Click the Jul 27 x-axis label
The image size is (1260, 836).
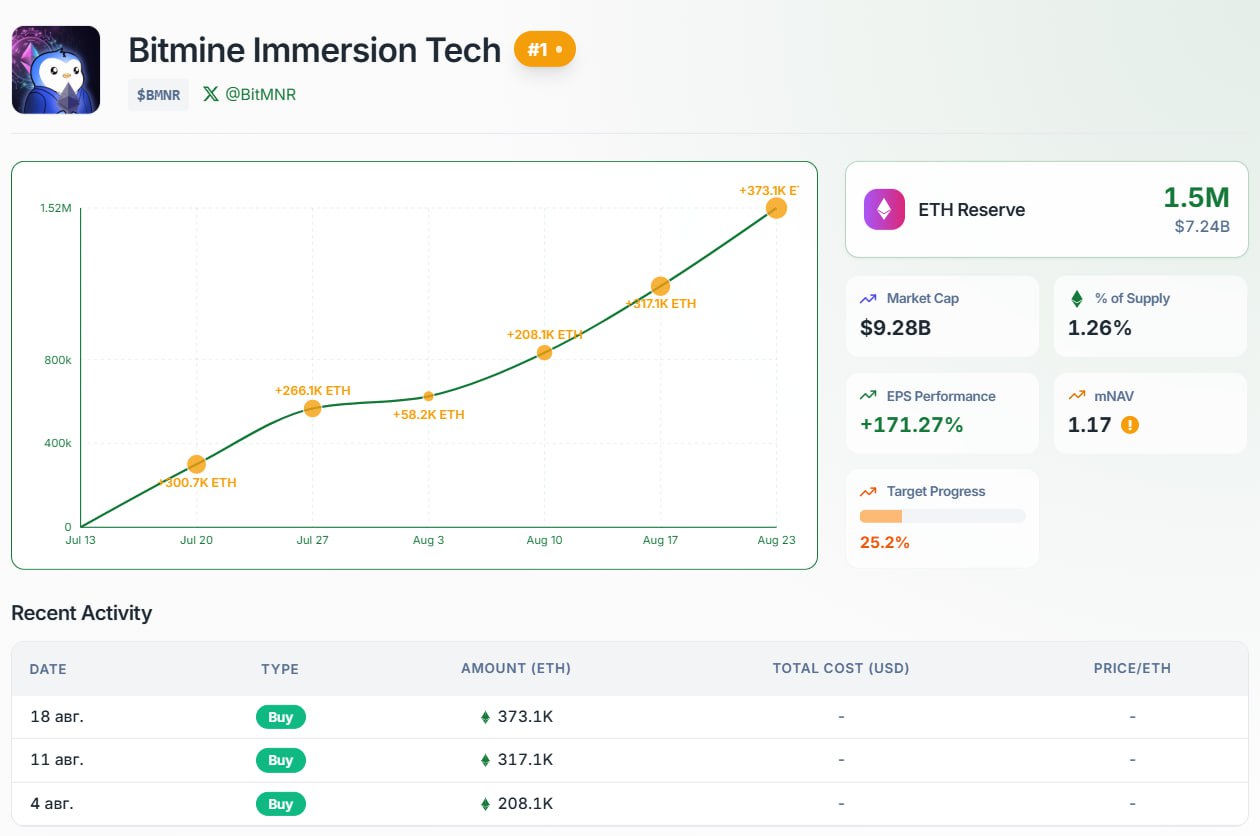312,540
